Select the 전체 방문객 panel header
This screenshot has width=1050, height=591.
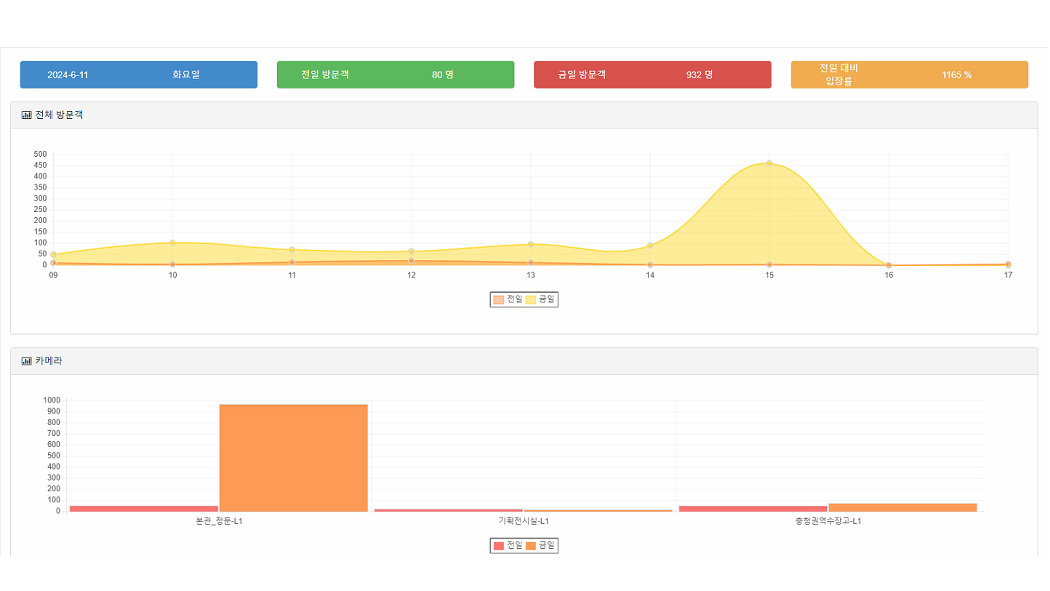point(524,115)
